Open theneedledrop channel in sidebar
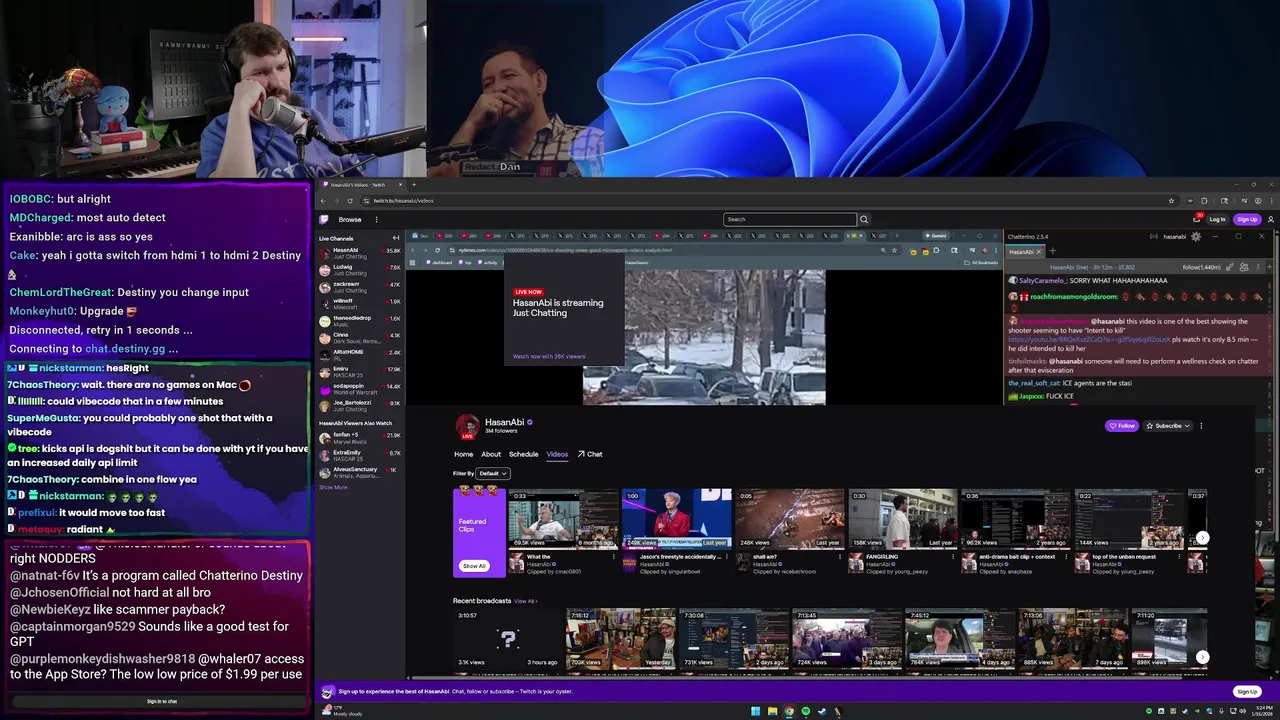The image size is (1280, 720). tap(360, 321)
